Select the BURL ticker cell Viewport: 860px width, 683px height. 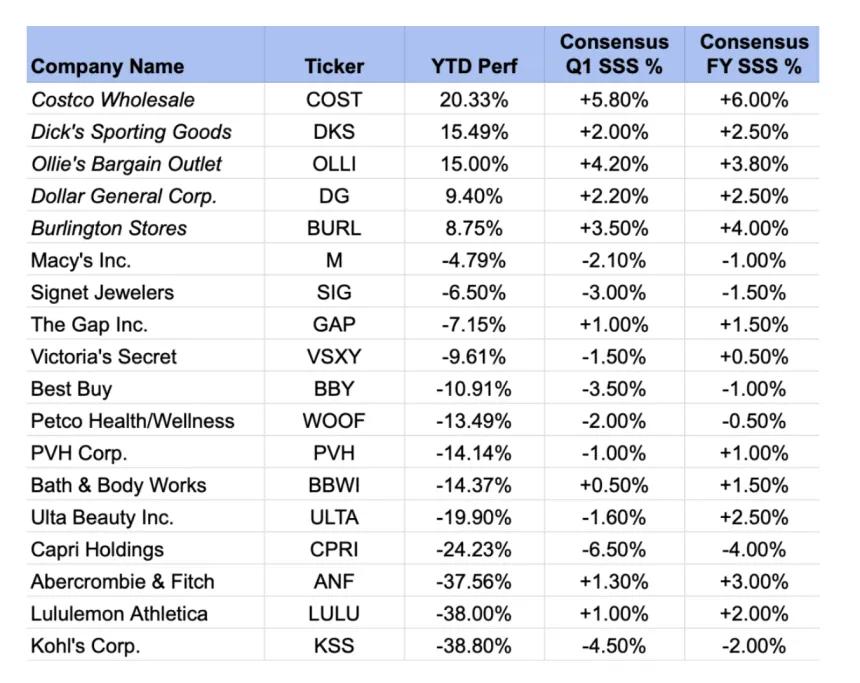[x=334, y=228]
